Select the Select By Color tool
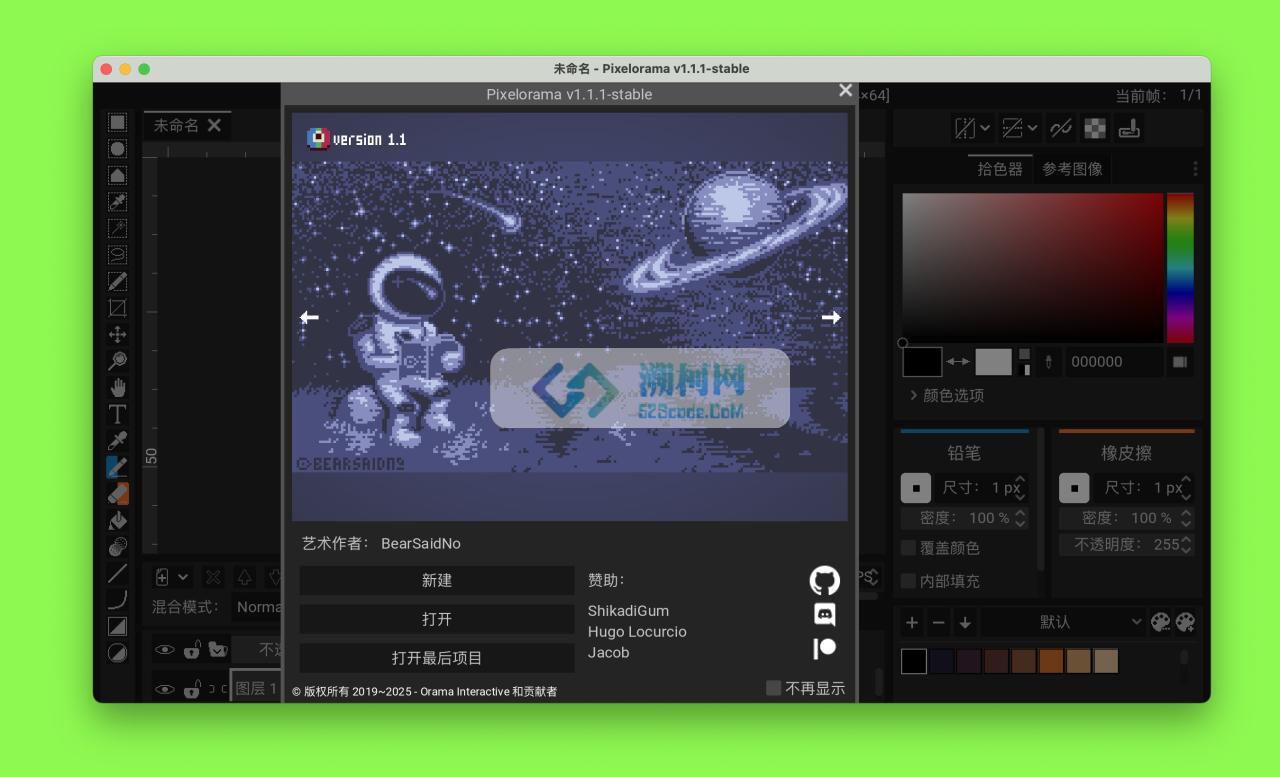The height and width of the screenshot is (777, 1280). tap(117, 202)
